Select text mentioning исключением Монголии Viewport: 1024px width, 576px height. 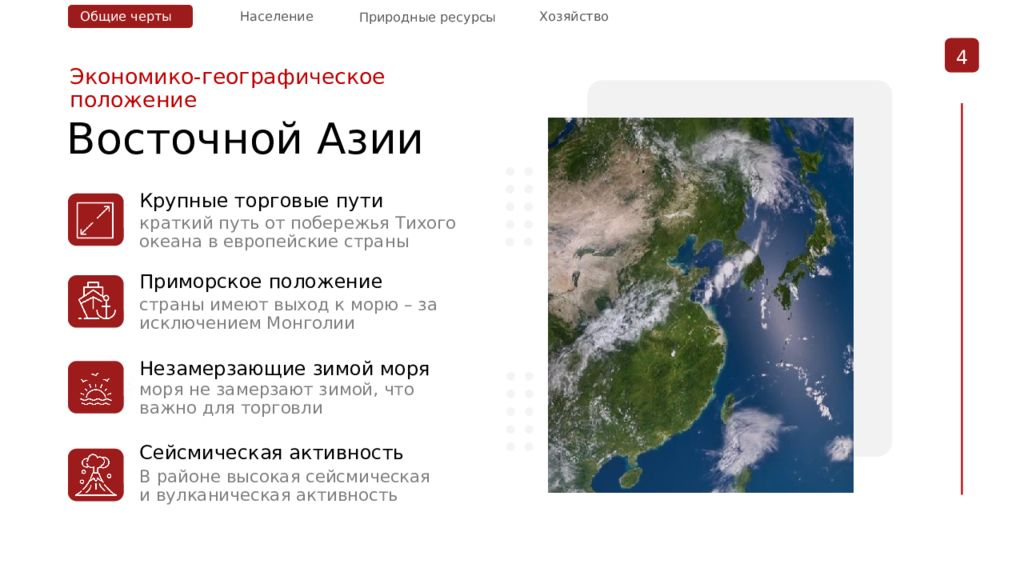(x=288, y=313)
